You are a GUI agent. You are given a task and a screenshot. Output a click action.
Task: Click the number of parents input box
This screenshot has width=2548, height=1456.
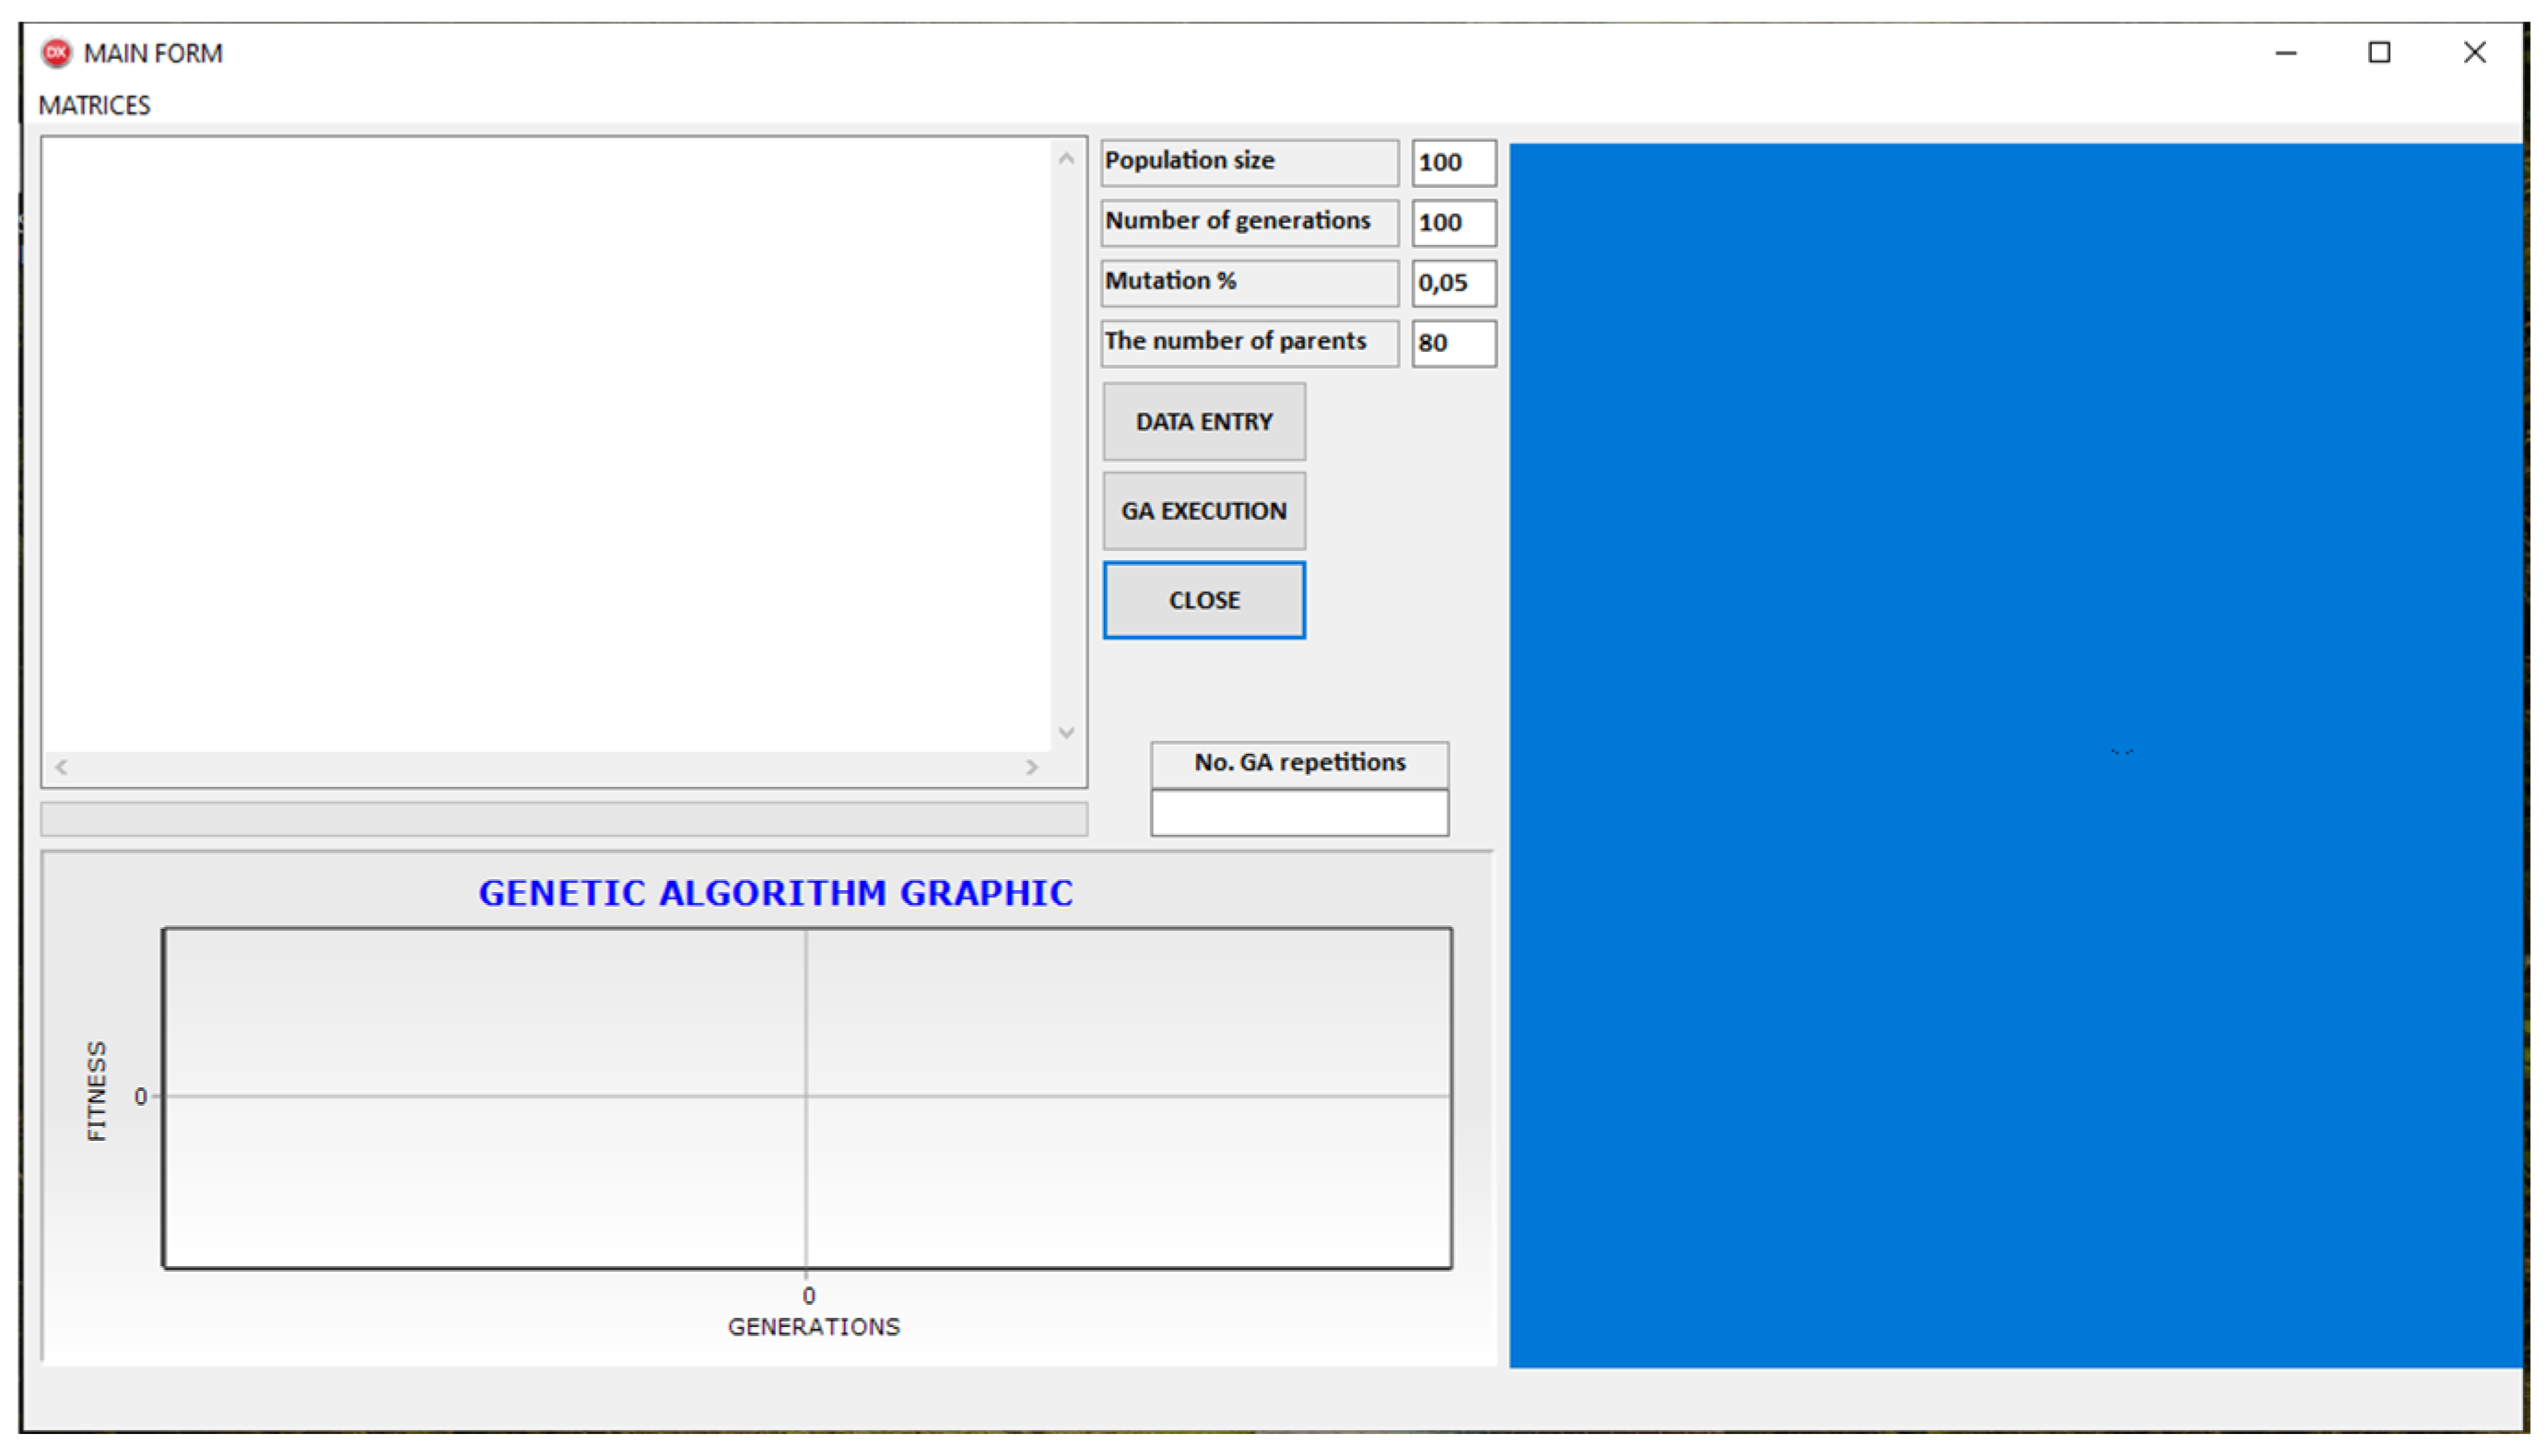1453,343
